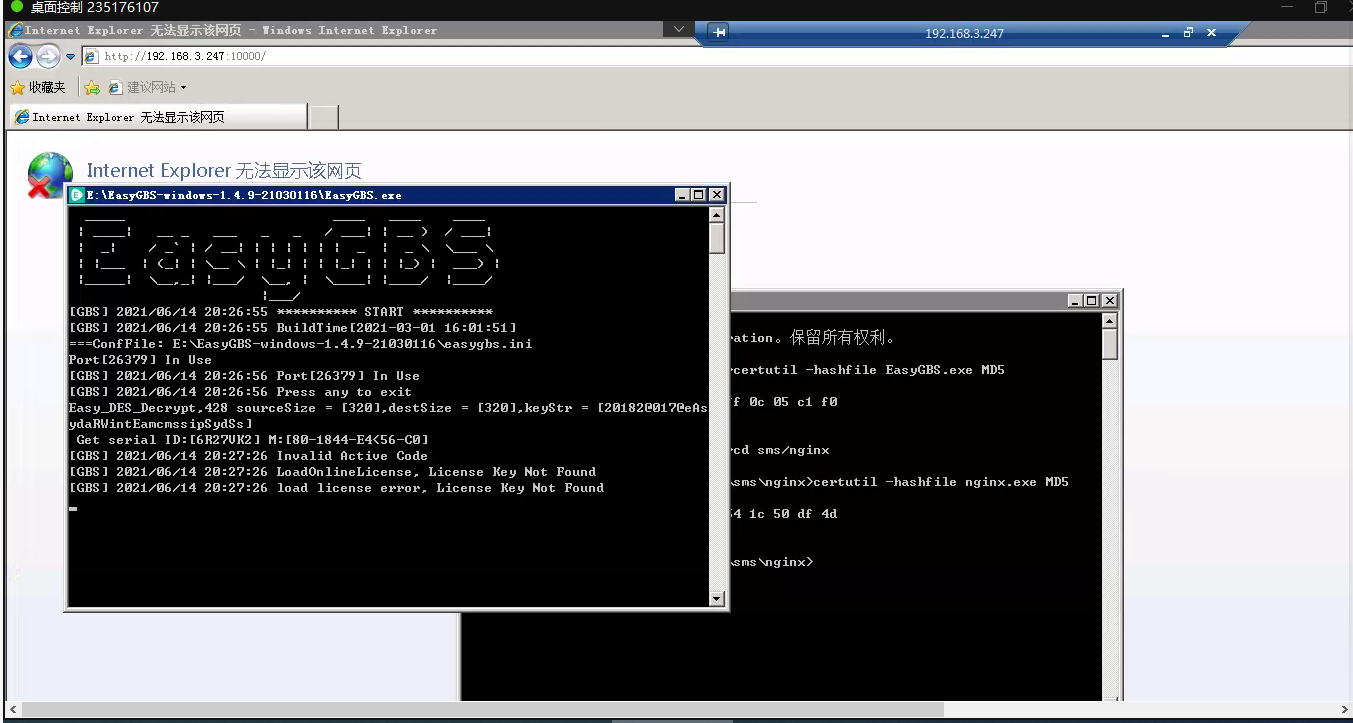Click the add to favorites bar icon
The width and height of the screenshot is (1353, 723).
(x=92, y=88)
